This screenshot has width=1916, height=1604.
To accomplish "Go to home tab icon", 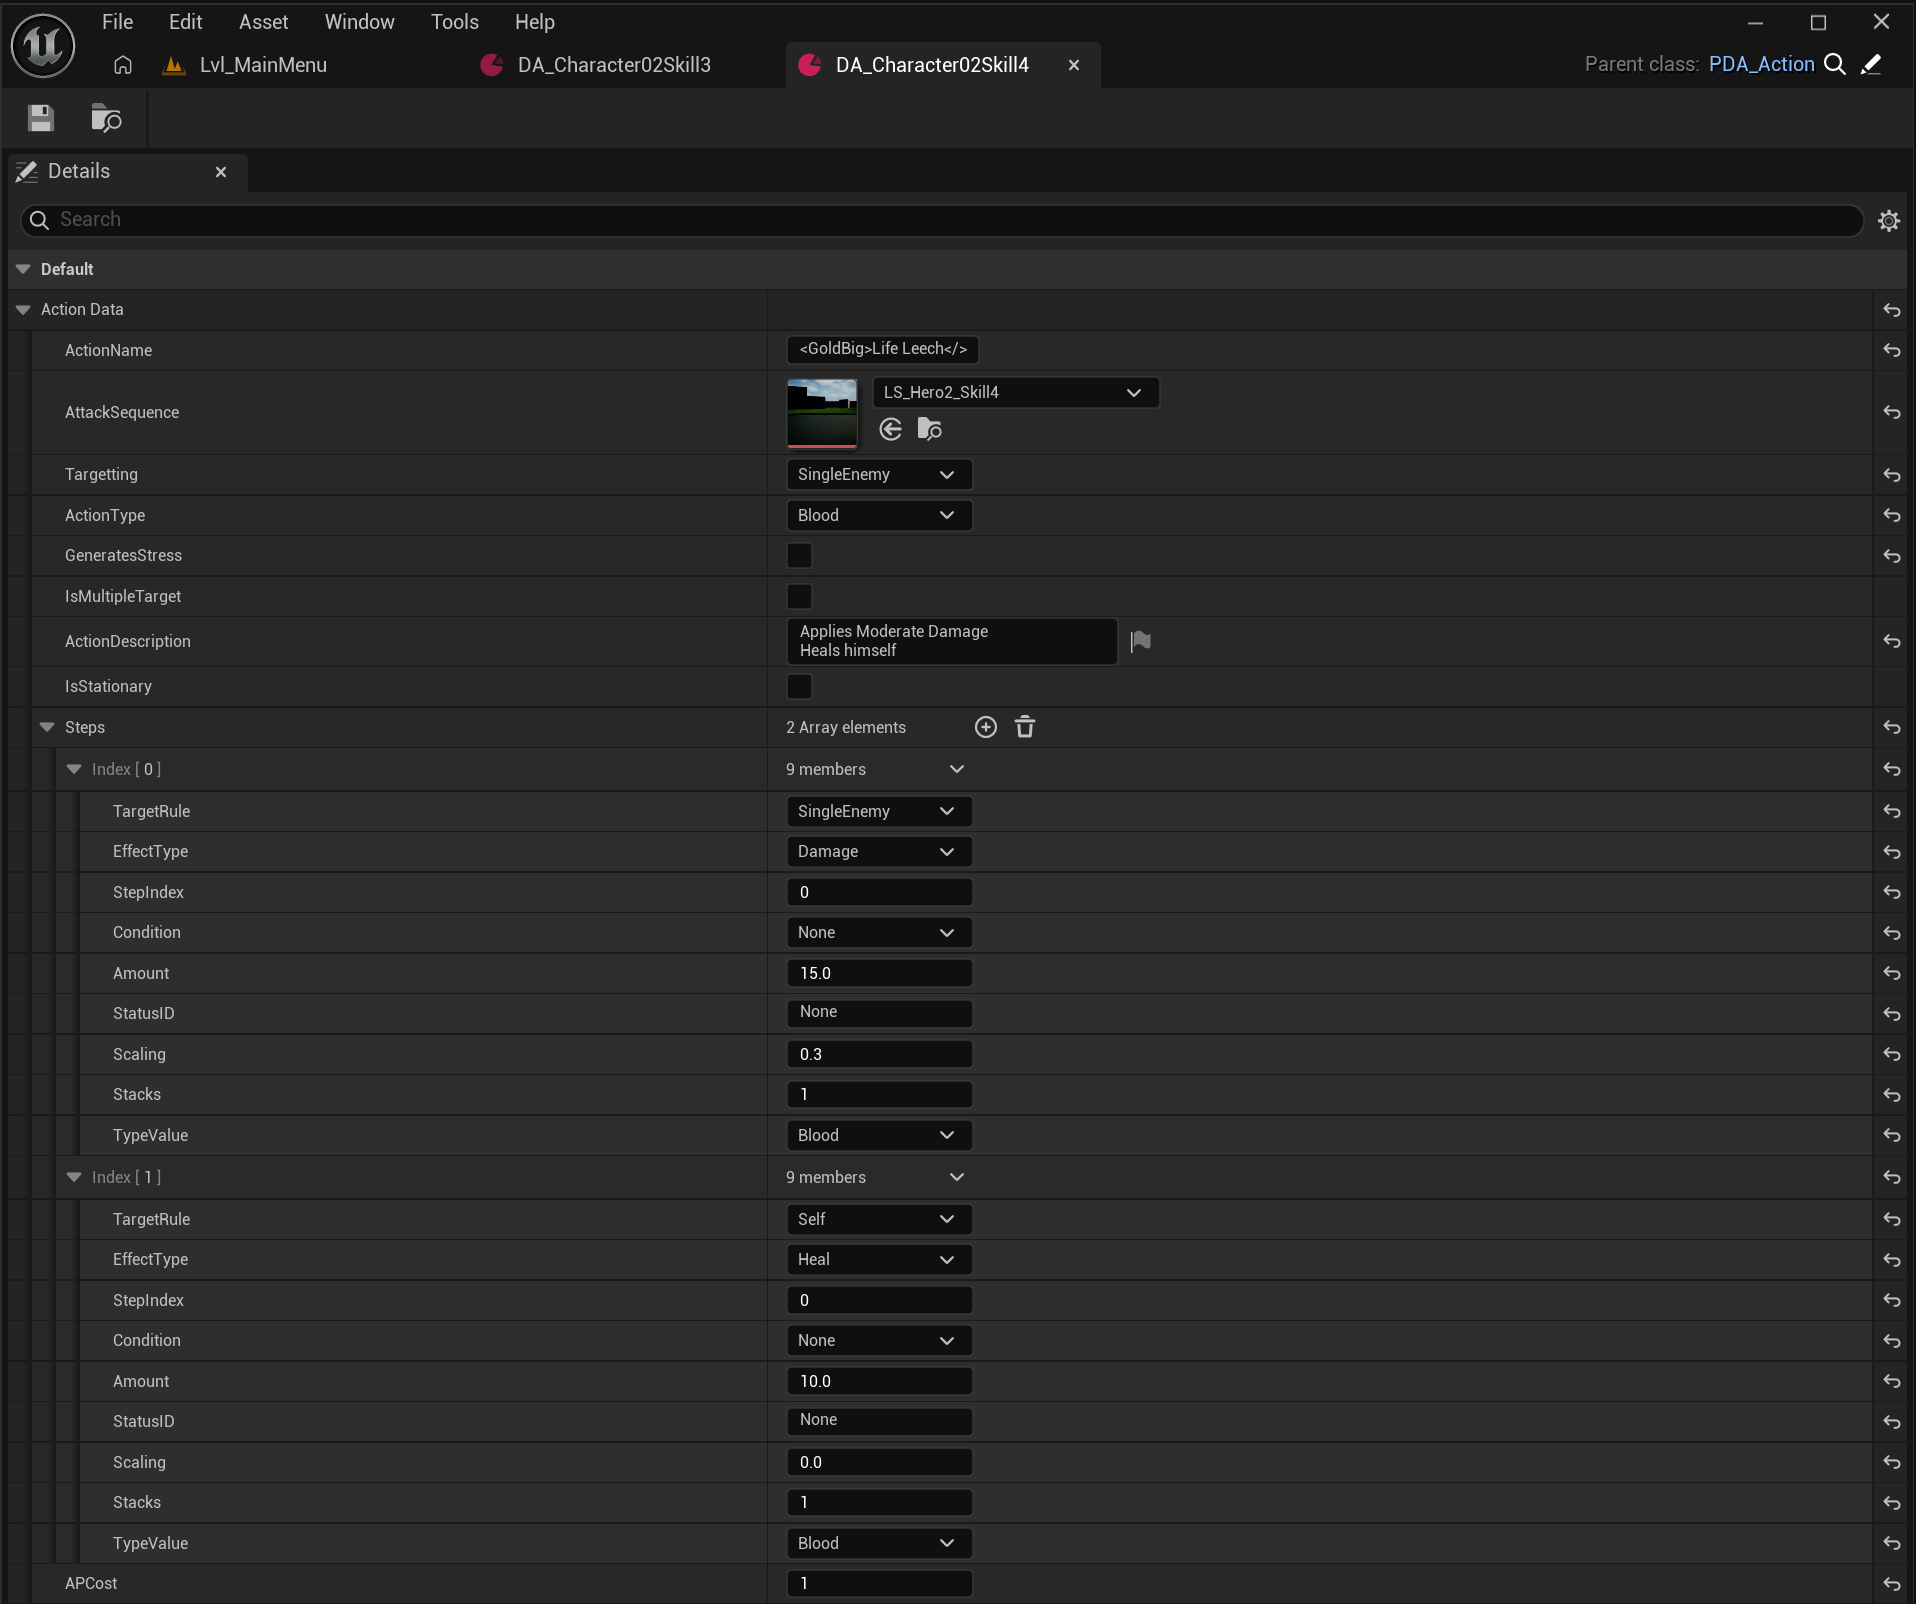I will [123, 65].
